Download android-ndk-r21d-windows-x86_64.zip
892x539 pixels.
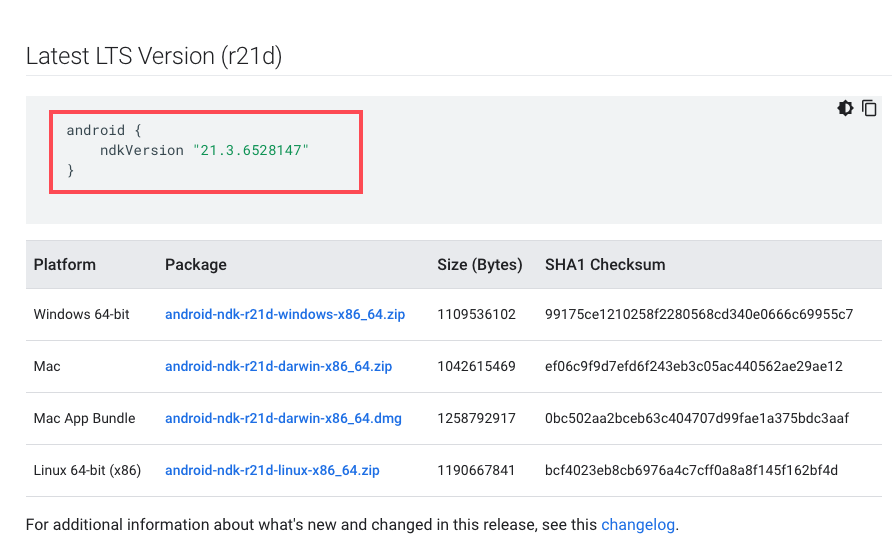[x=285, y=314]
